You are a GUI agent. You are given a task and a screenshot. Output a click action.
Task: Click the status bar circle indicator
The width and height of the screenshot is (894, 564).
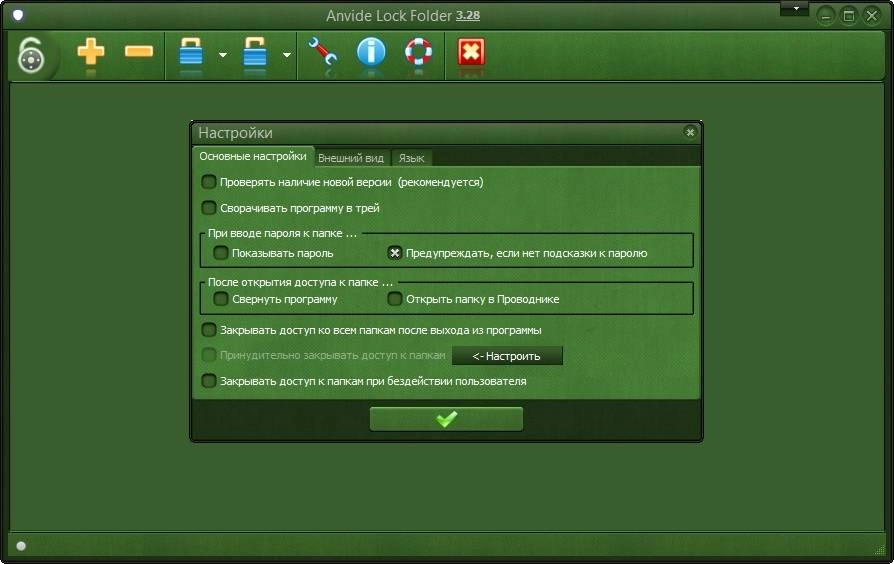click(x=21, y=546)
